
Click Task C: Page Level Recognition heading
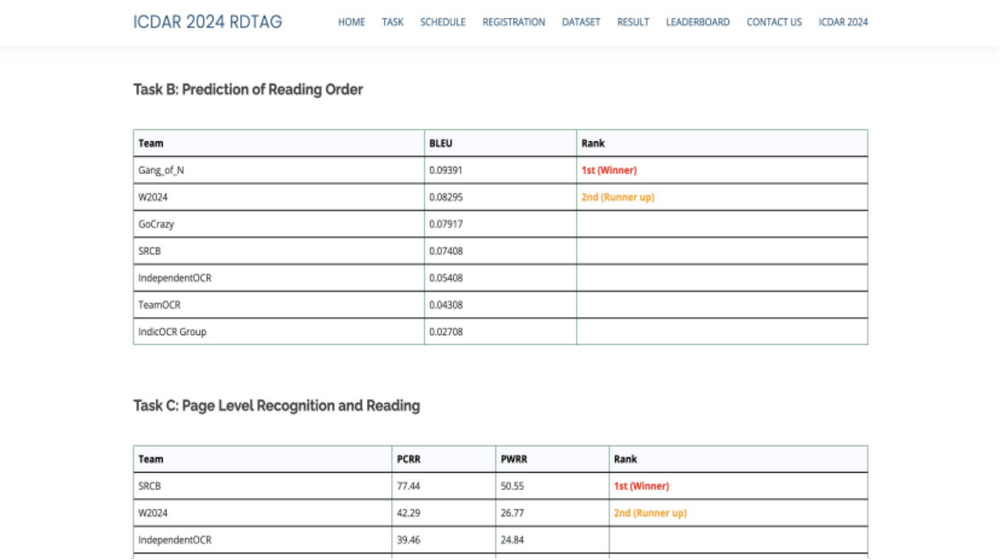(x=277, y=406)
